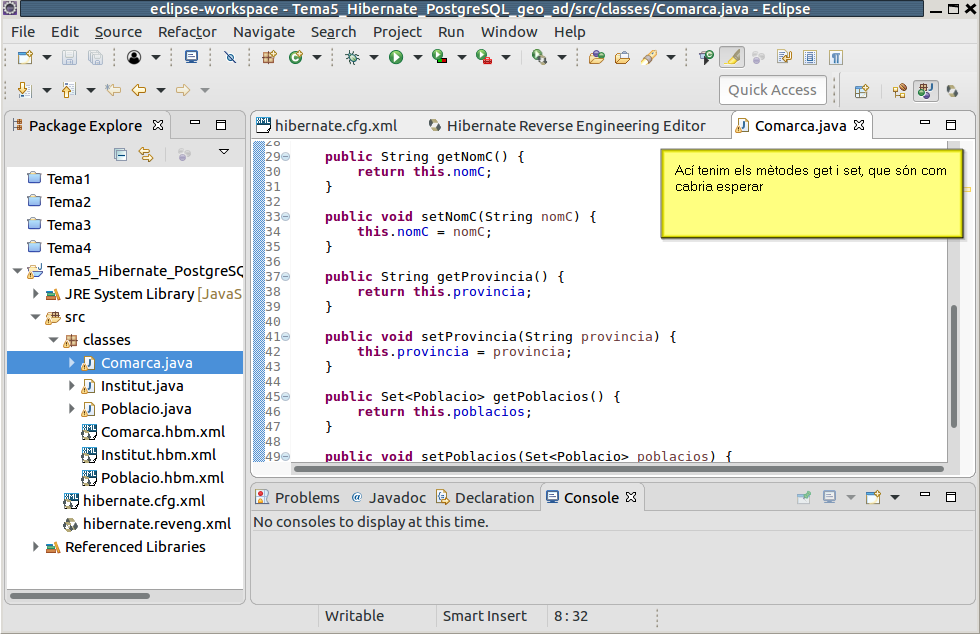This screenshot has height=634, width=980.
Task: Click the Back navigation arrow icon
Action: tap(139, 90)
